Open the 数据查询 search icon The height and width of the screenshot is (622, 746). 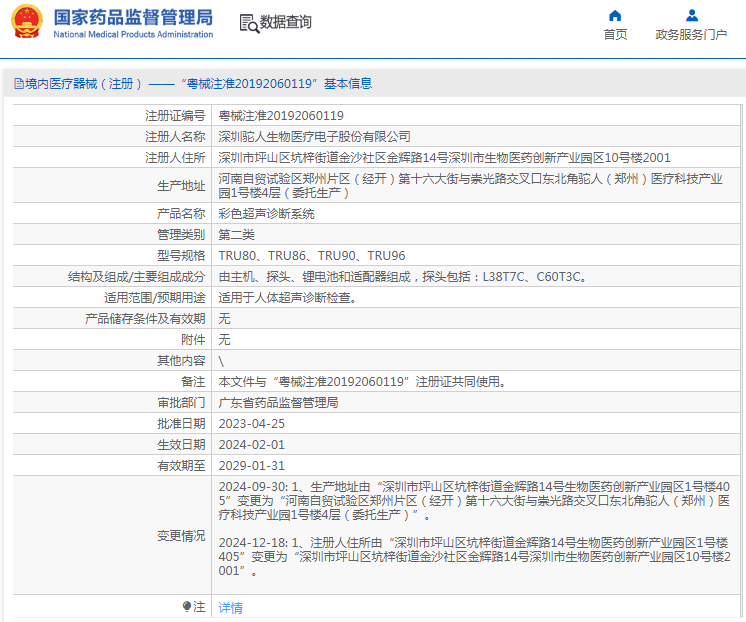[x=249, y=23]
